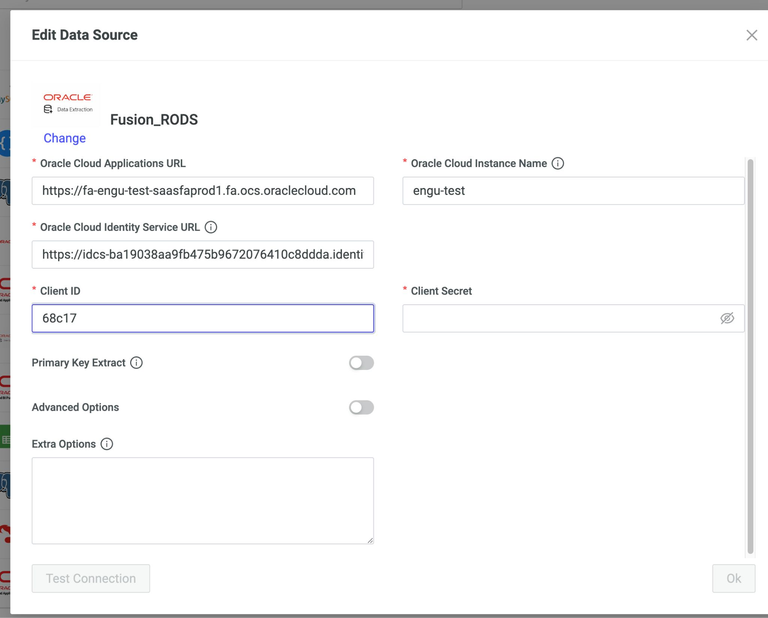Viewport: 768px width, 618px height.
Task: Enable the Primary Key Extract toggle
Action: [x=361, y=363]
